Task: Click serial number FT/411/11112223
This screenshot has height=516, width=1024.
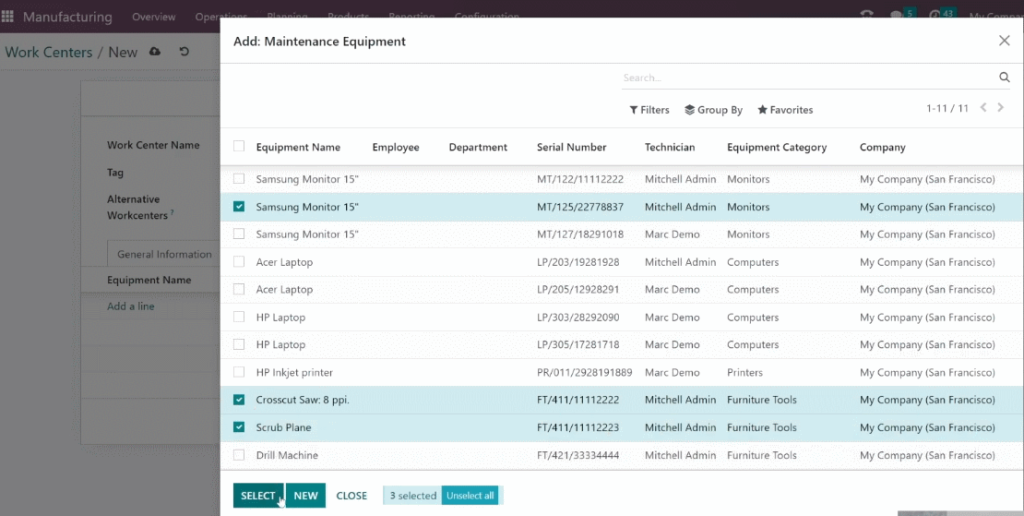Action: tap(578, 427)
